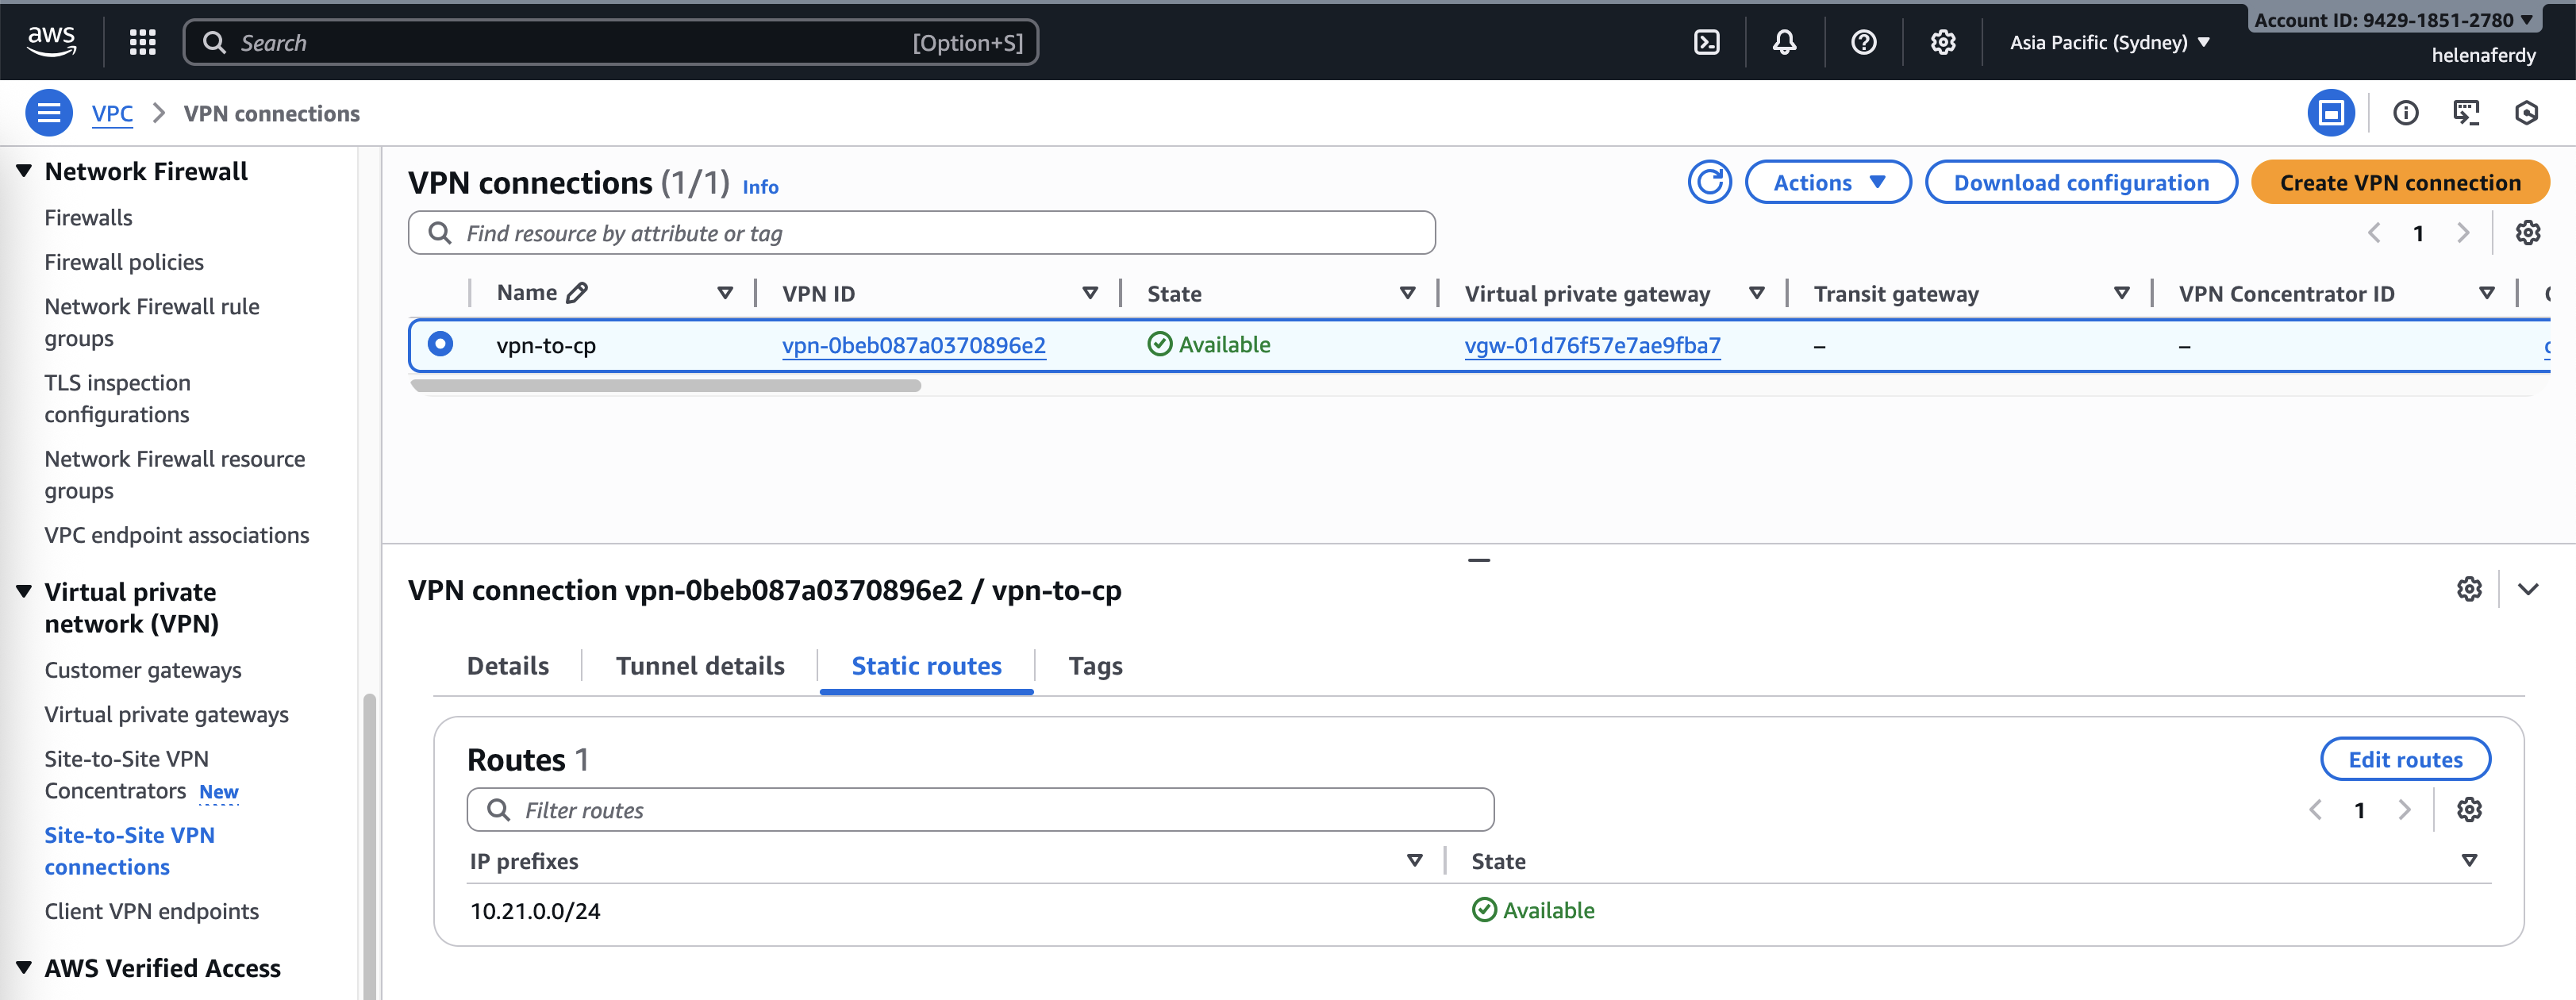Open AWS CloudShell terminal icon
This screenshot has width=2576, height=1000.
point(1706,42)
